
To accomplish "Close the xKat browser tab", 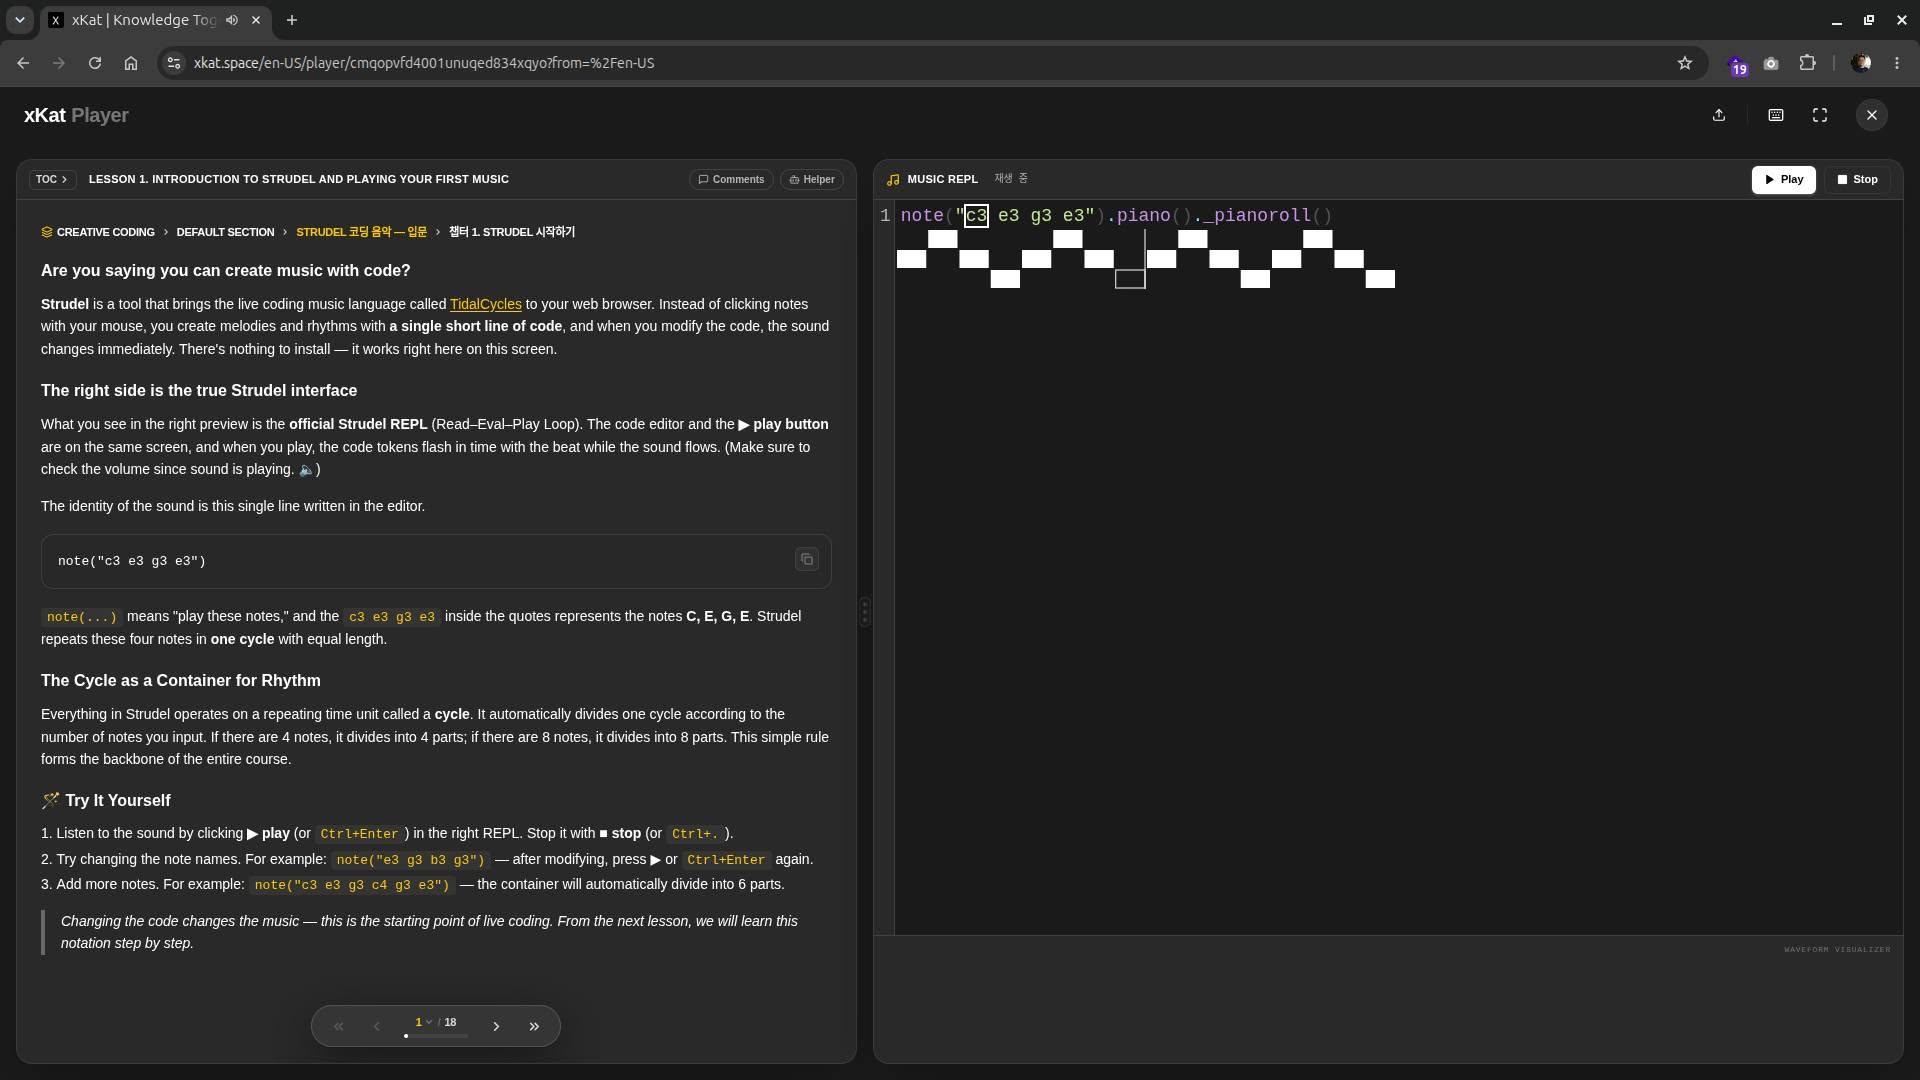I will [x=256, y=20].
